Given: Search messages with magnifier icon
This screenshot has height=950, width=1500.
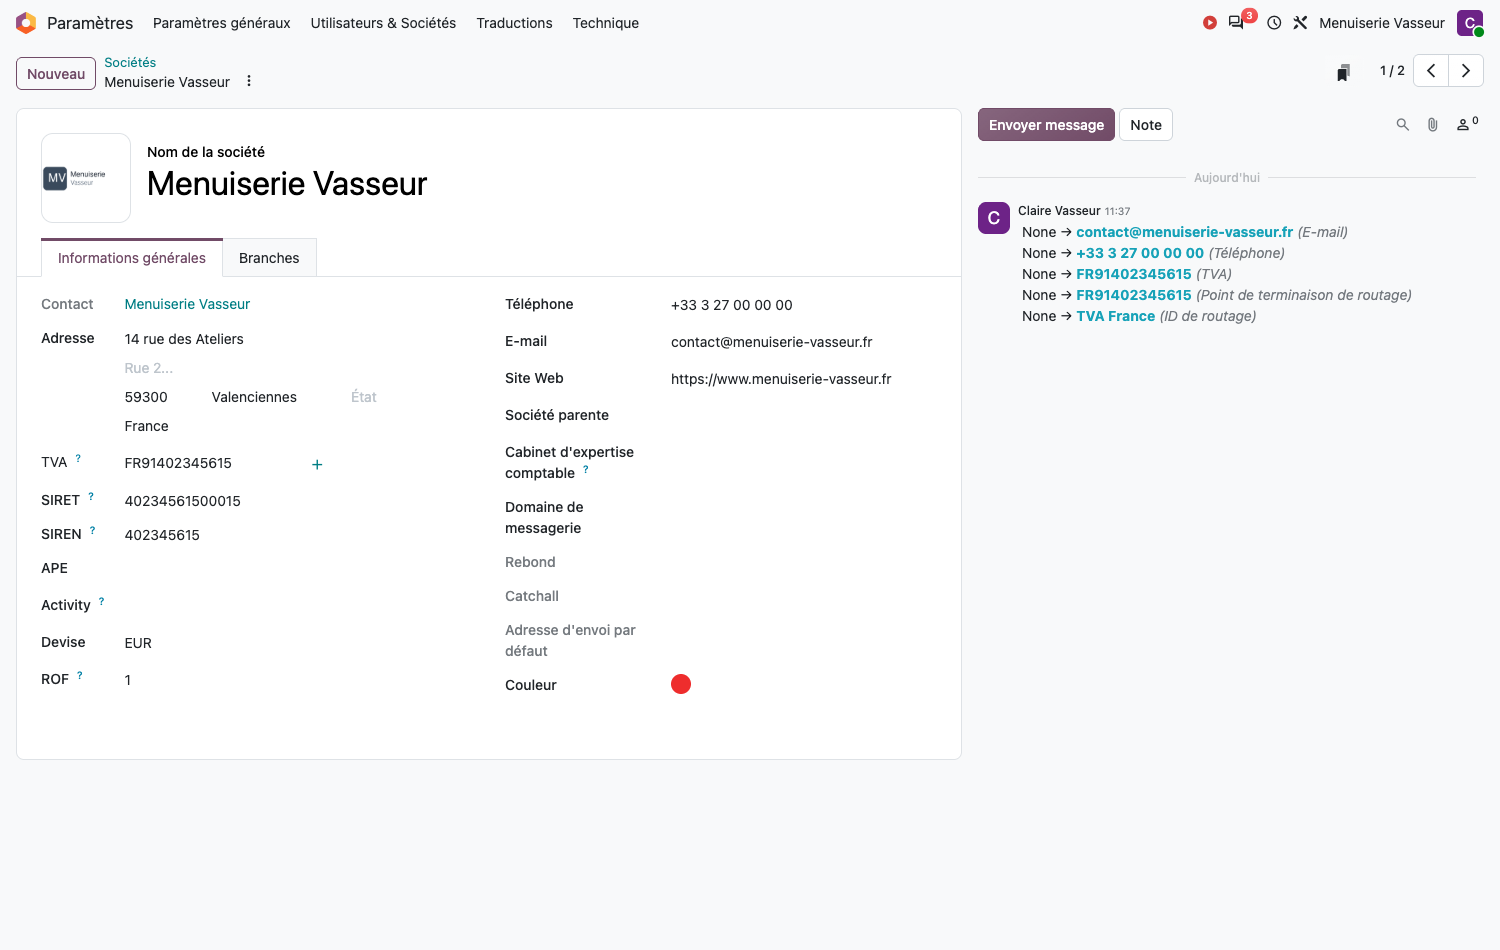Looking at the screenshot, I should click(1403, 125).
